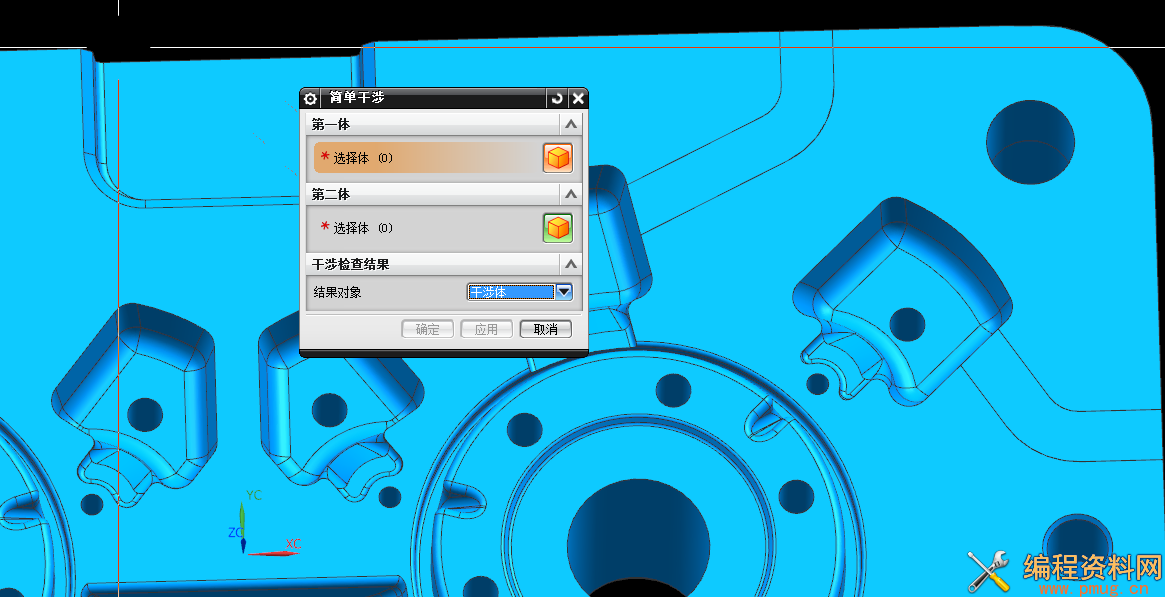This screenshot has width=1165, height=597.
Task: Click the 应用 button
Action: (486, 329)
